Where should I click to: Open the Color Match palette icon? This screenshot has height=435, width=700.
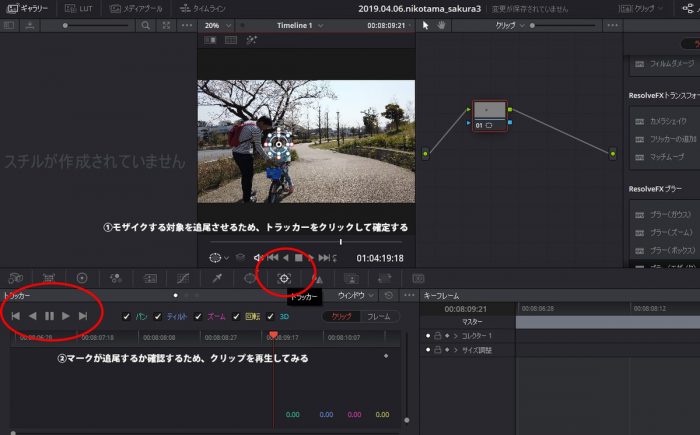(x=49, y=278)
